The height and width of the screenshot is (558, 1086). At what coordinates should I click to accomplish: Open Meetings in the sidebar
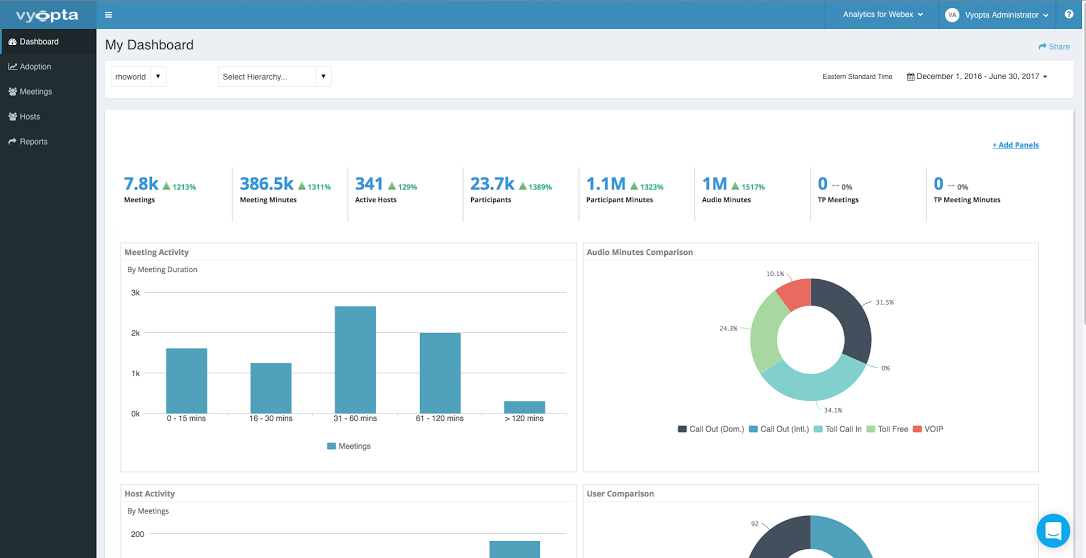(48, 91)
